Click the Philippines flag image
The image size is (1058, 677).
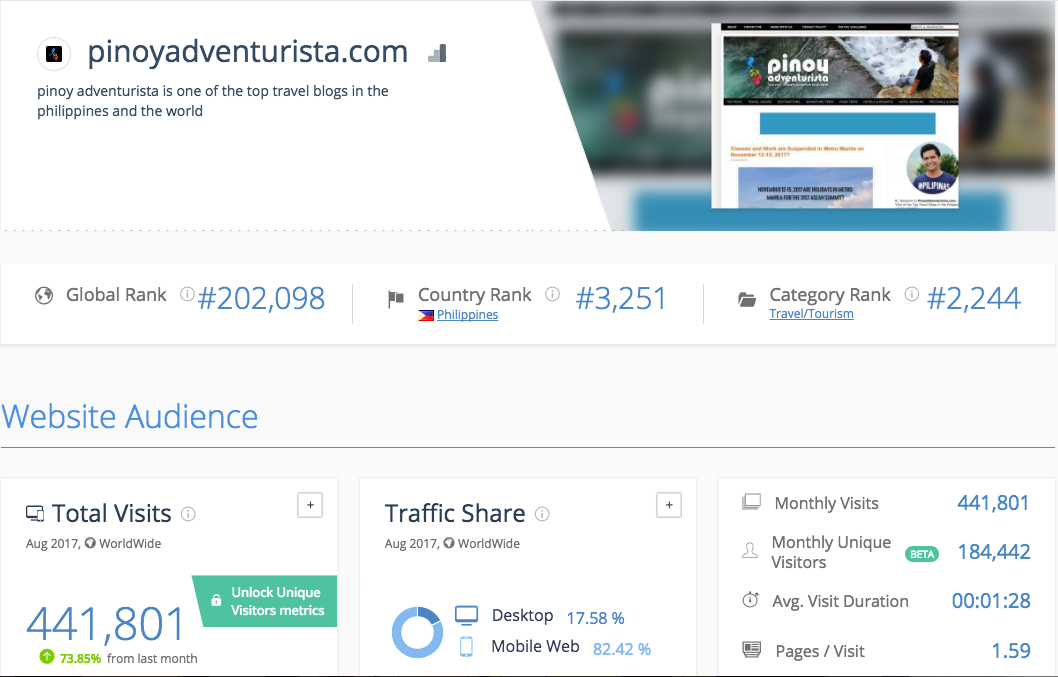tap(426, 315)
